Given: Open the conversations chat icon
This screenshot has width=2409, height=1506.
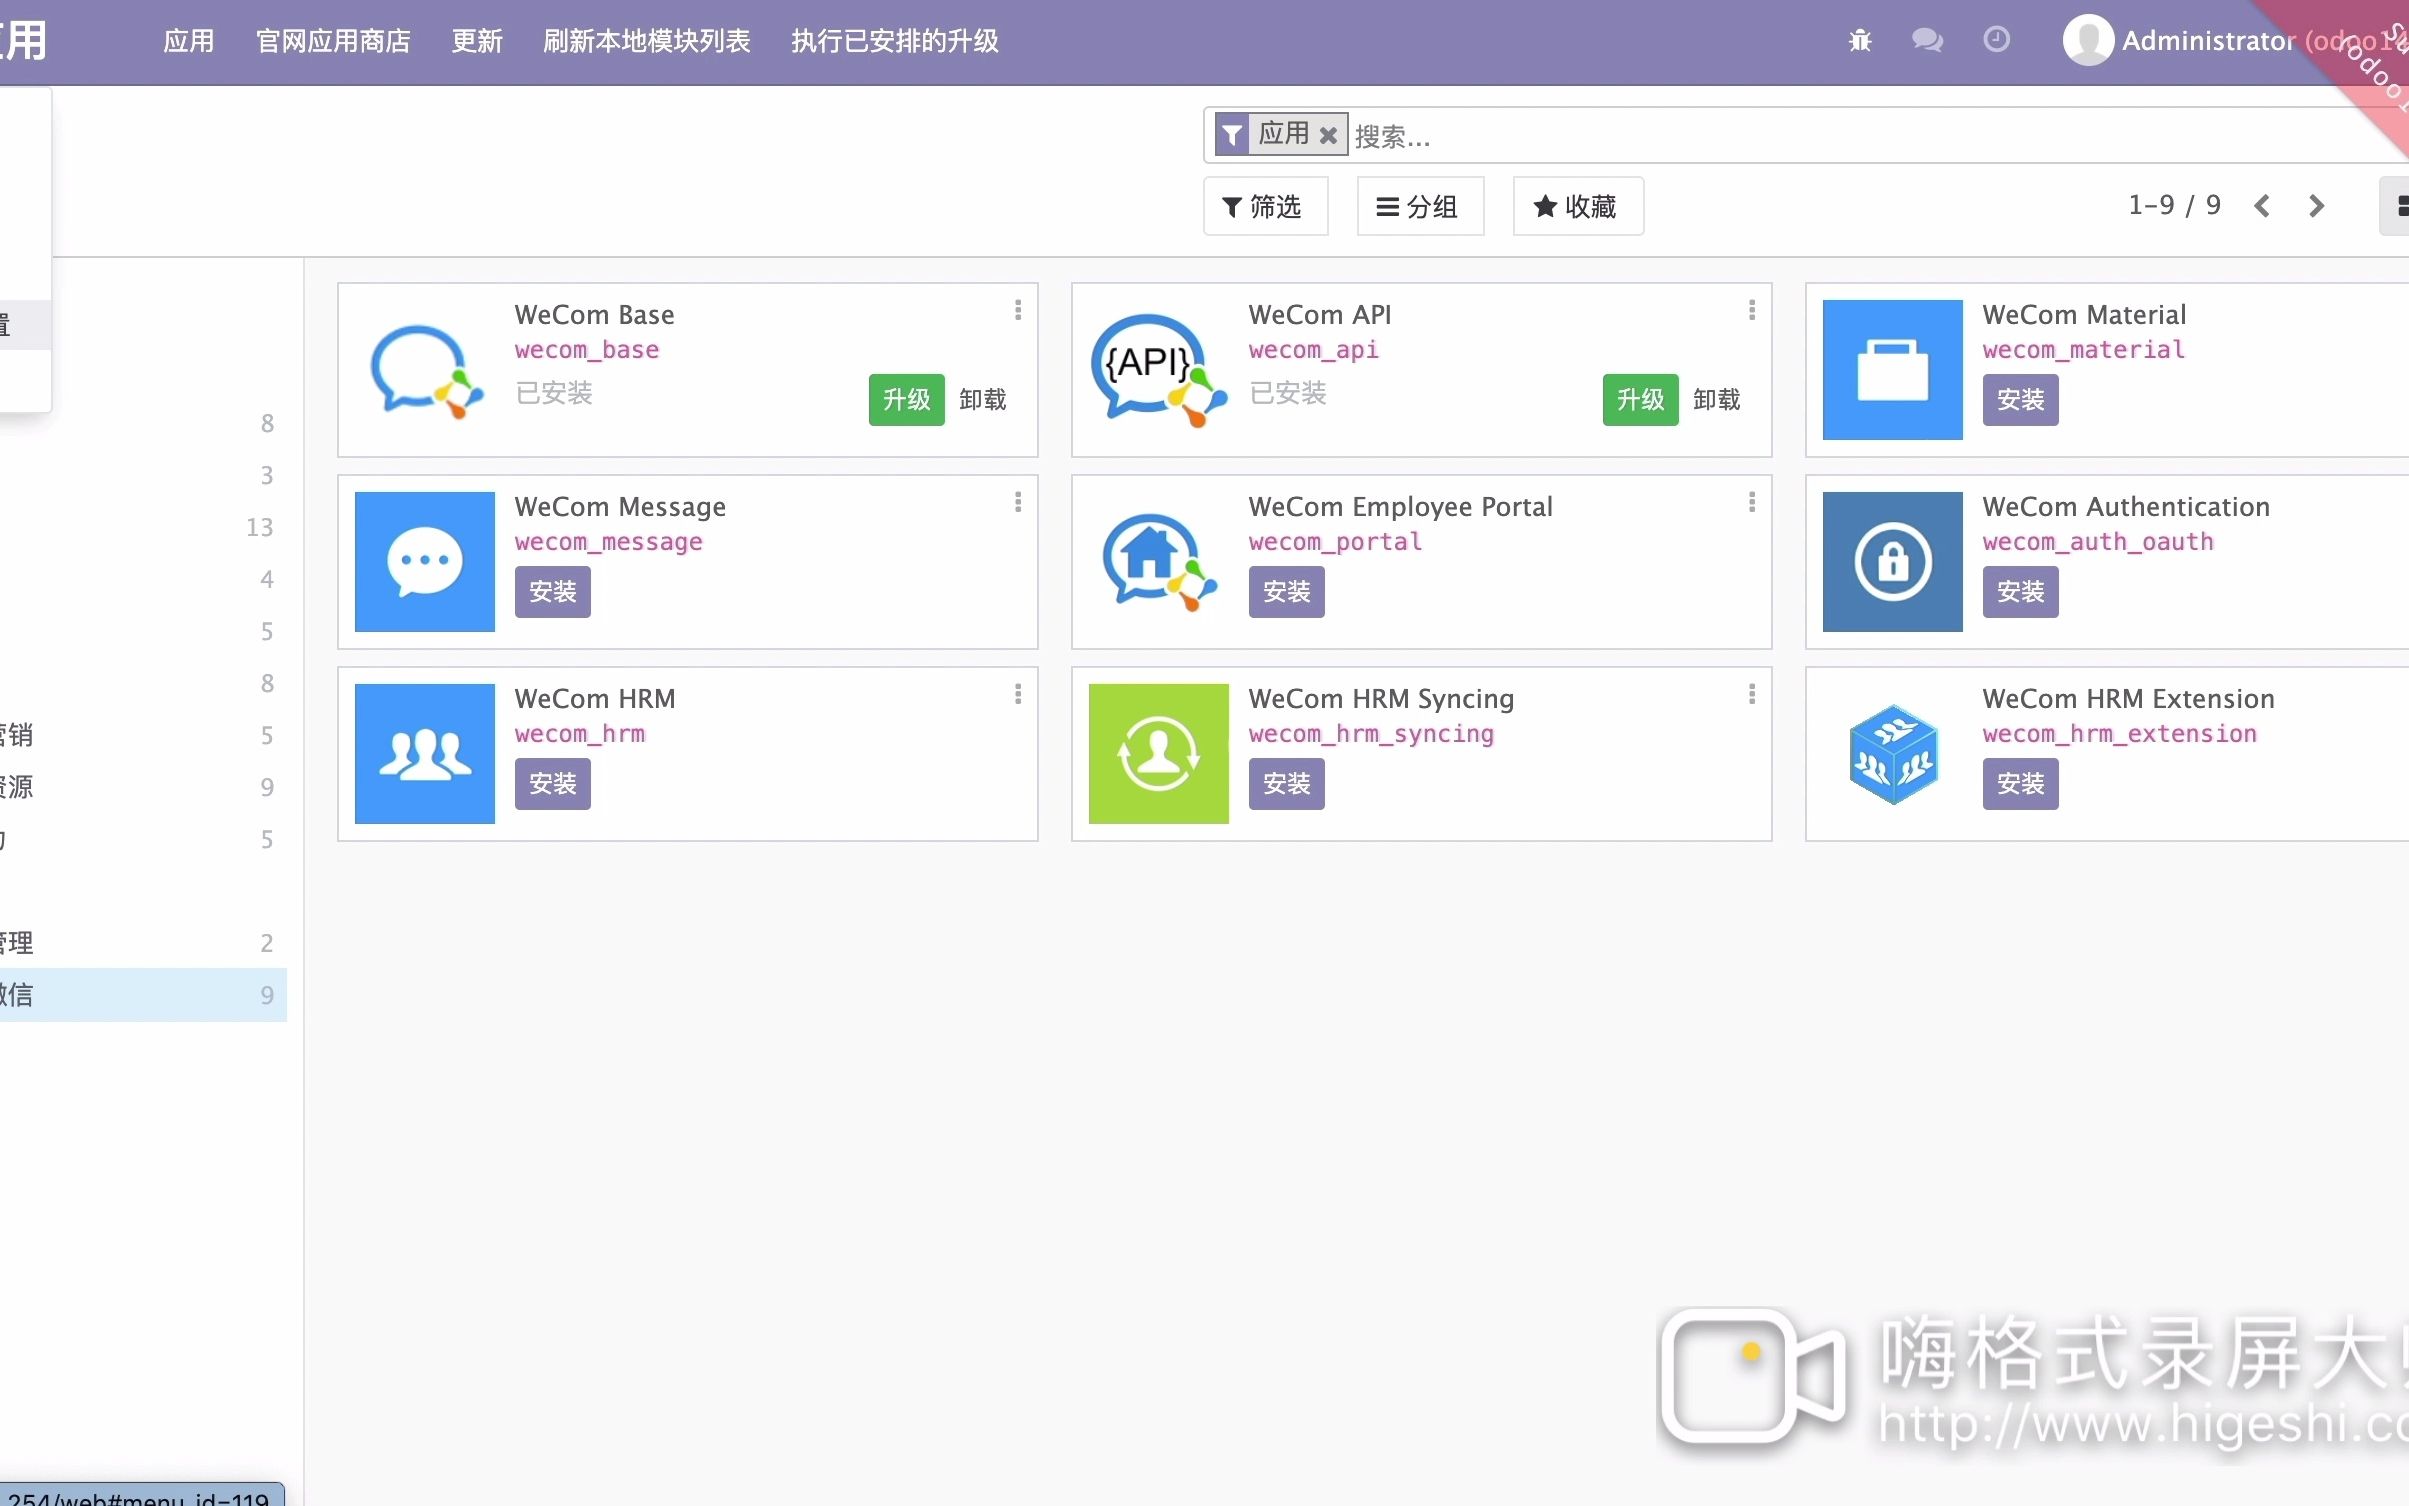Looking at the screenshot, I should [1927, 40].
